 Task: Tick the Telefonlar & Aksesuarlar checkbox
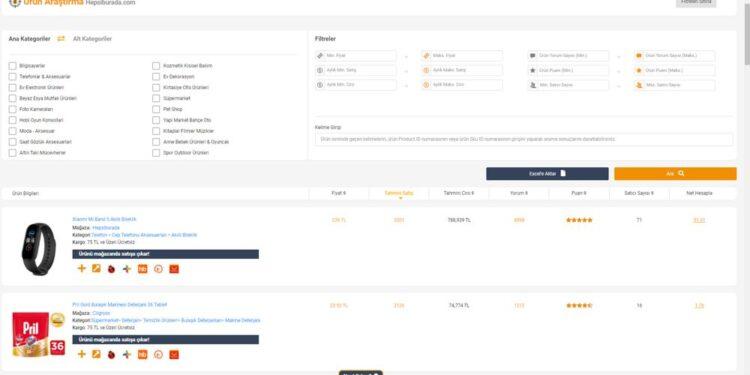click(x=12, y=77)
